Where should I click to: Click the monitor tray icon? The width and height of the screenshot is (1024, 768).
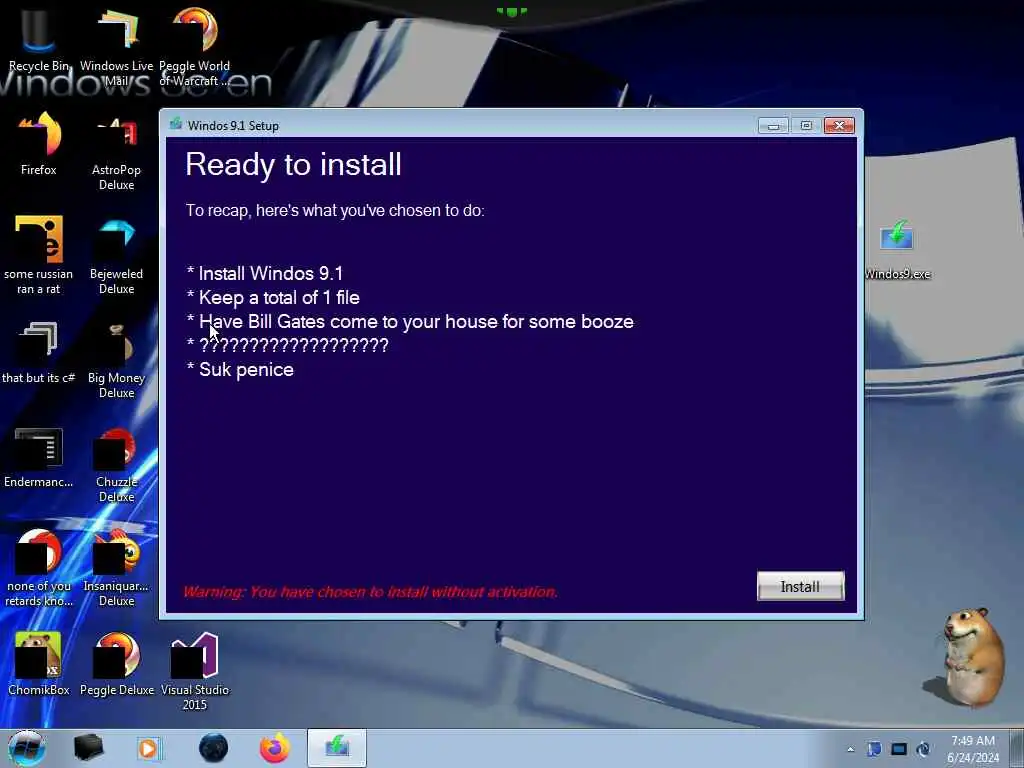pos(899,749)
